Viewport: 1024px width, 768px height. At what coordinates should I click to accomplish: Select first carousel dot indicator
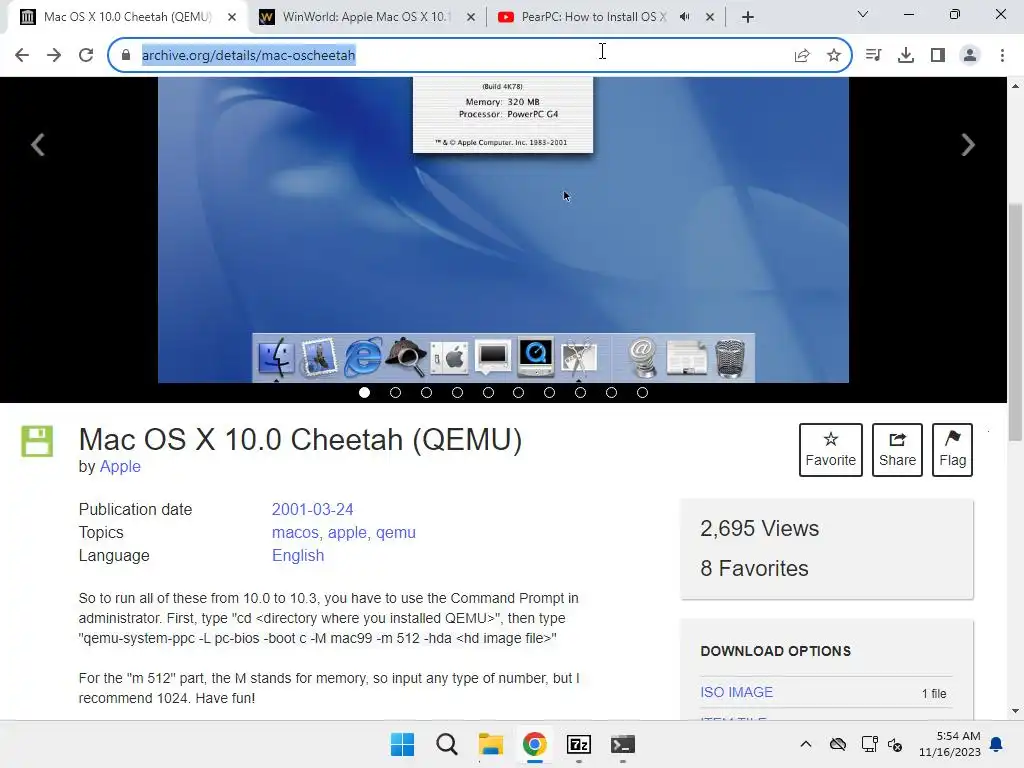tap(364, 392)
